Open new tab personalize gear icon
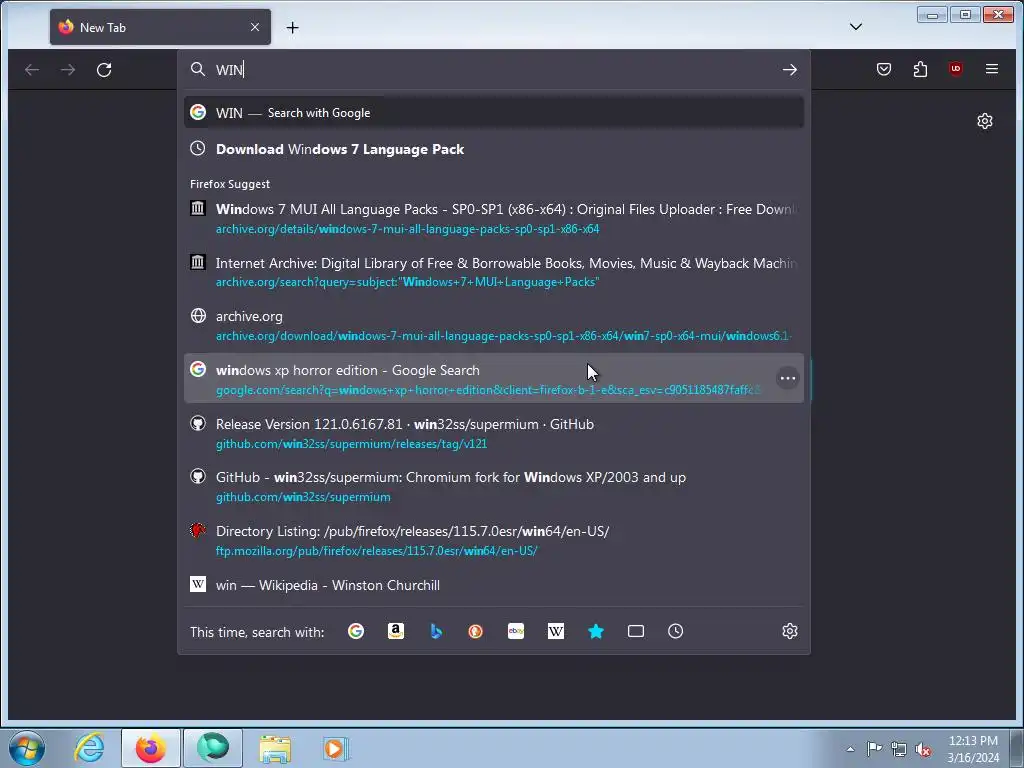Viewport: 1024px width, 768px height. (x=985, y=121)
